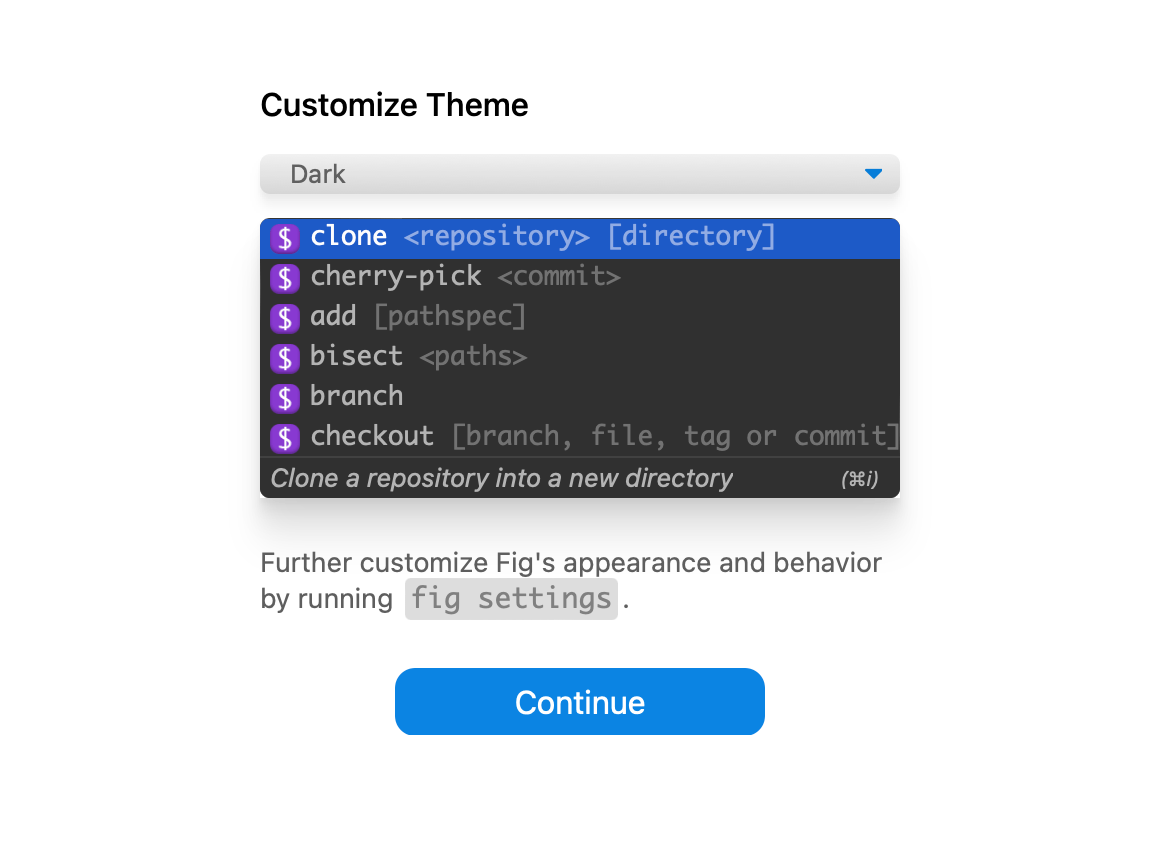Click the dollar icon beside add
This screenshot has width=1164, height=844.
pos(284,318)
